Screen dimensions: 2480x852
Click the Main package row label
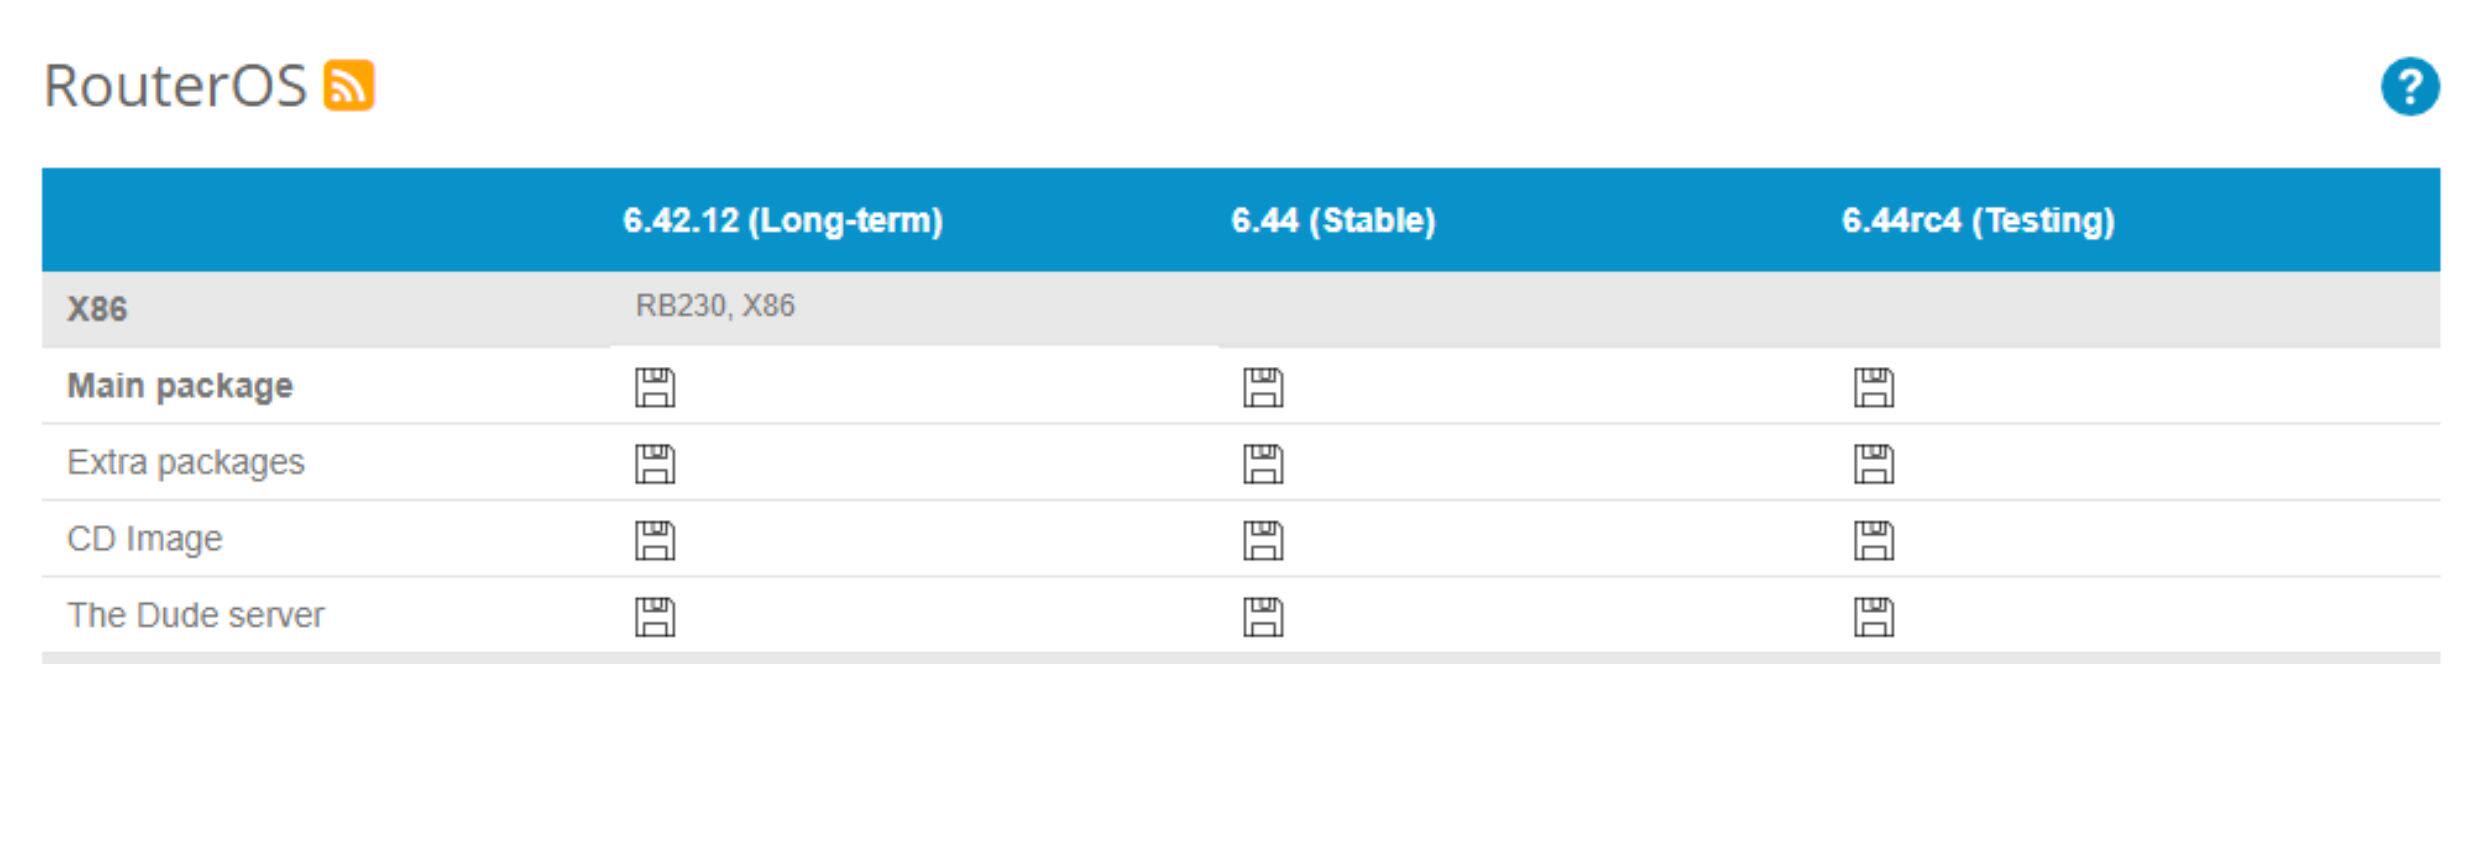180,386
